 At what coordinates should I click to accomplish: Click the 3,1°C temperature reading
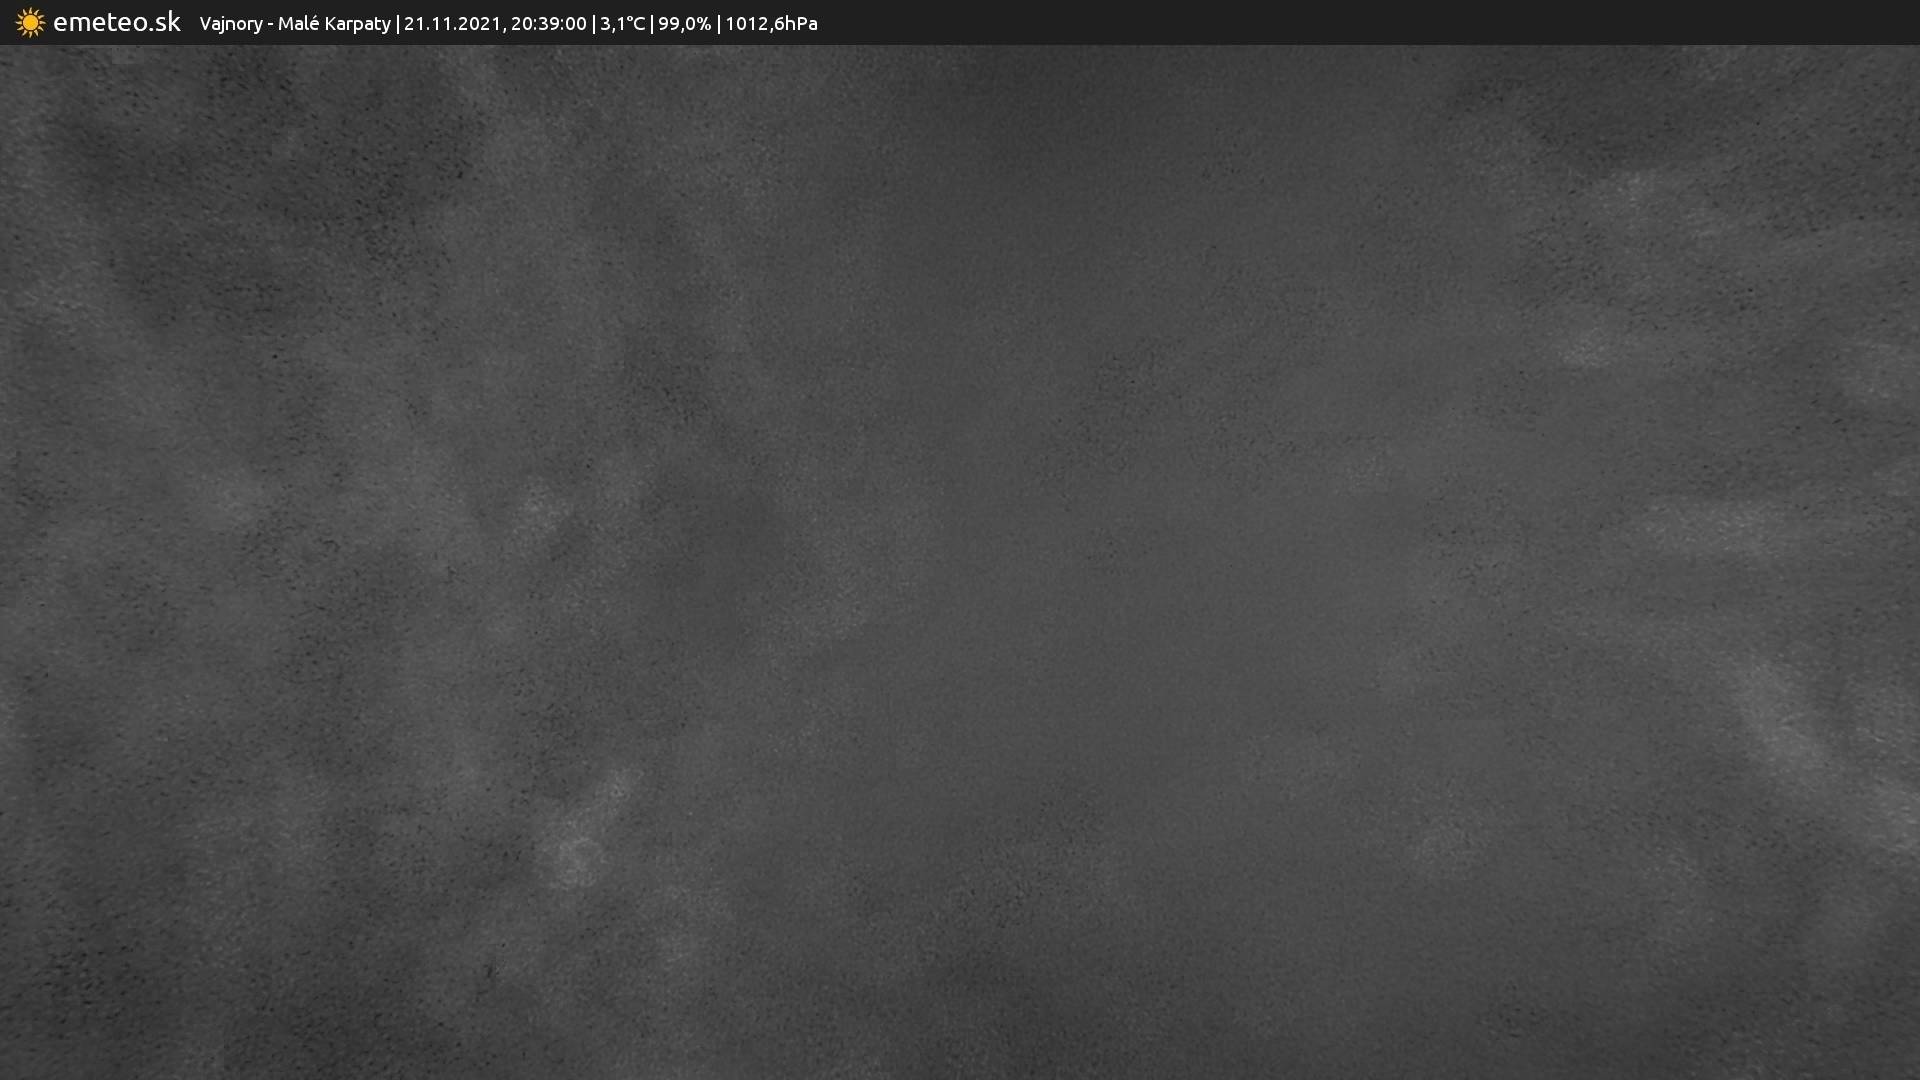[x=622, y=24]
